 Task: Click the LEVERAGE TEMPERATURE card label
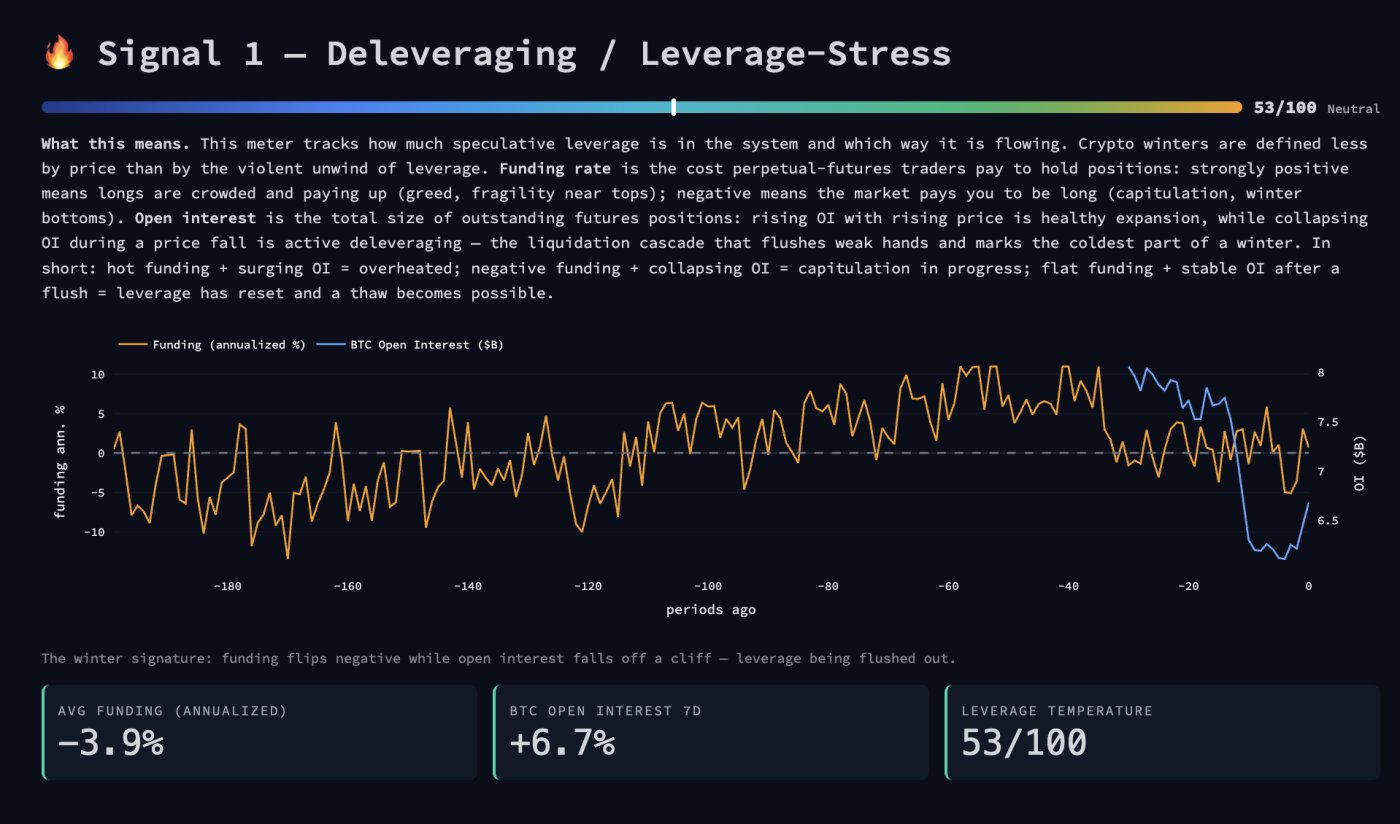[1057, 711]
